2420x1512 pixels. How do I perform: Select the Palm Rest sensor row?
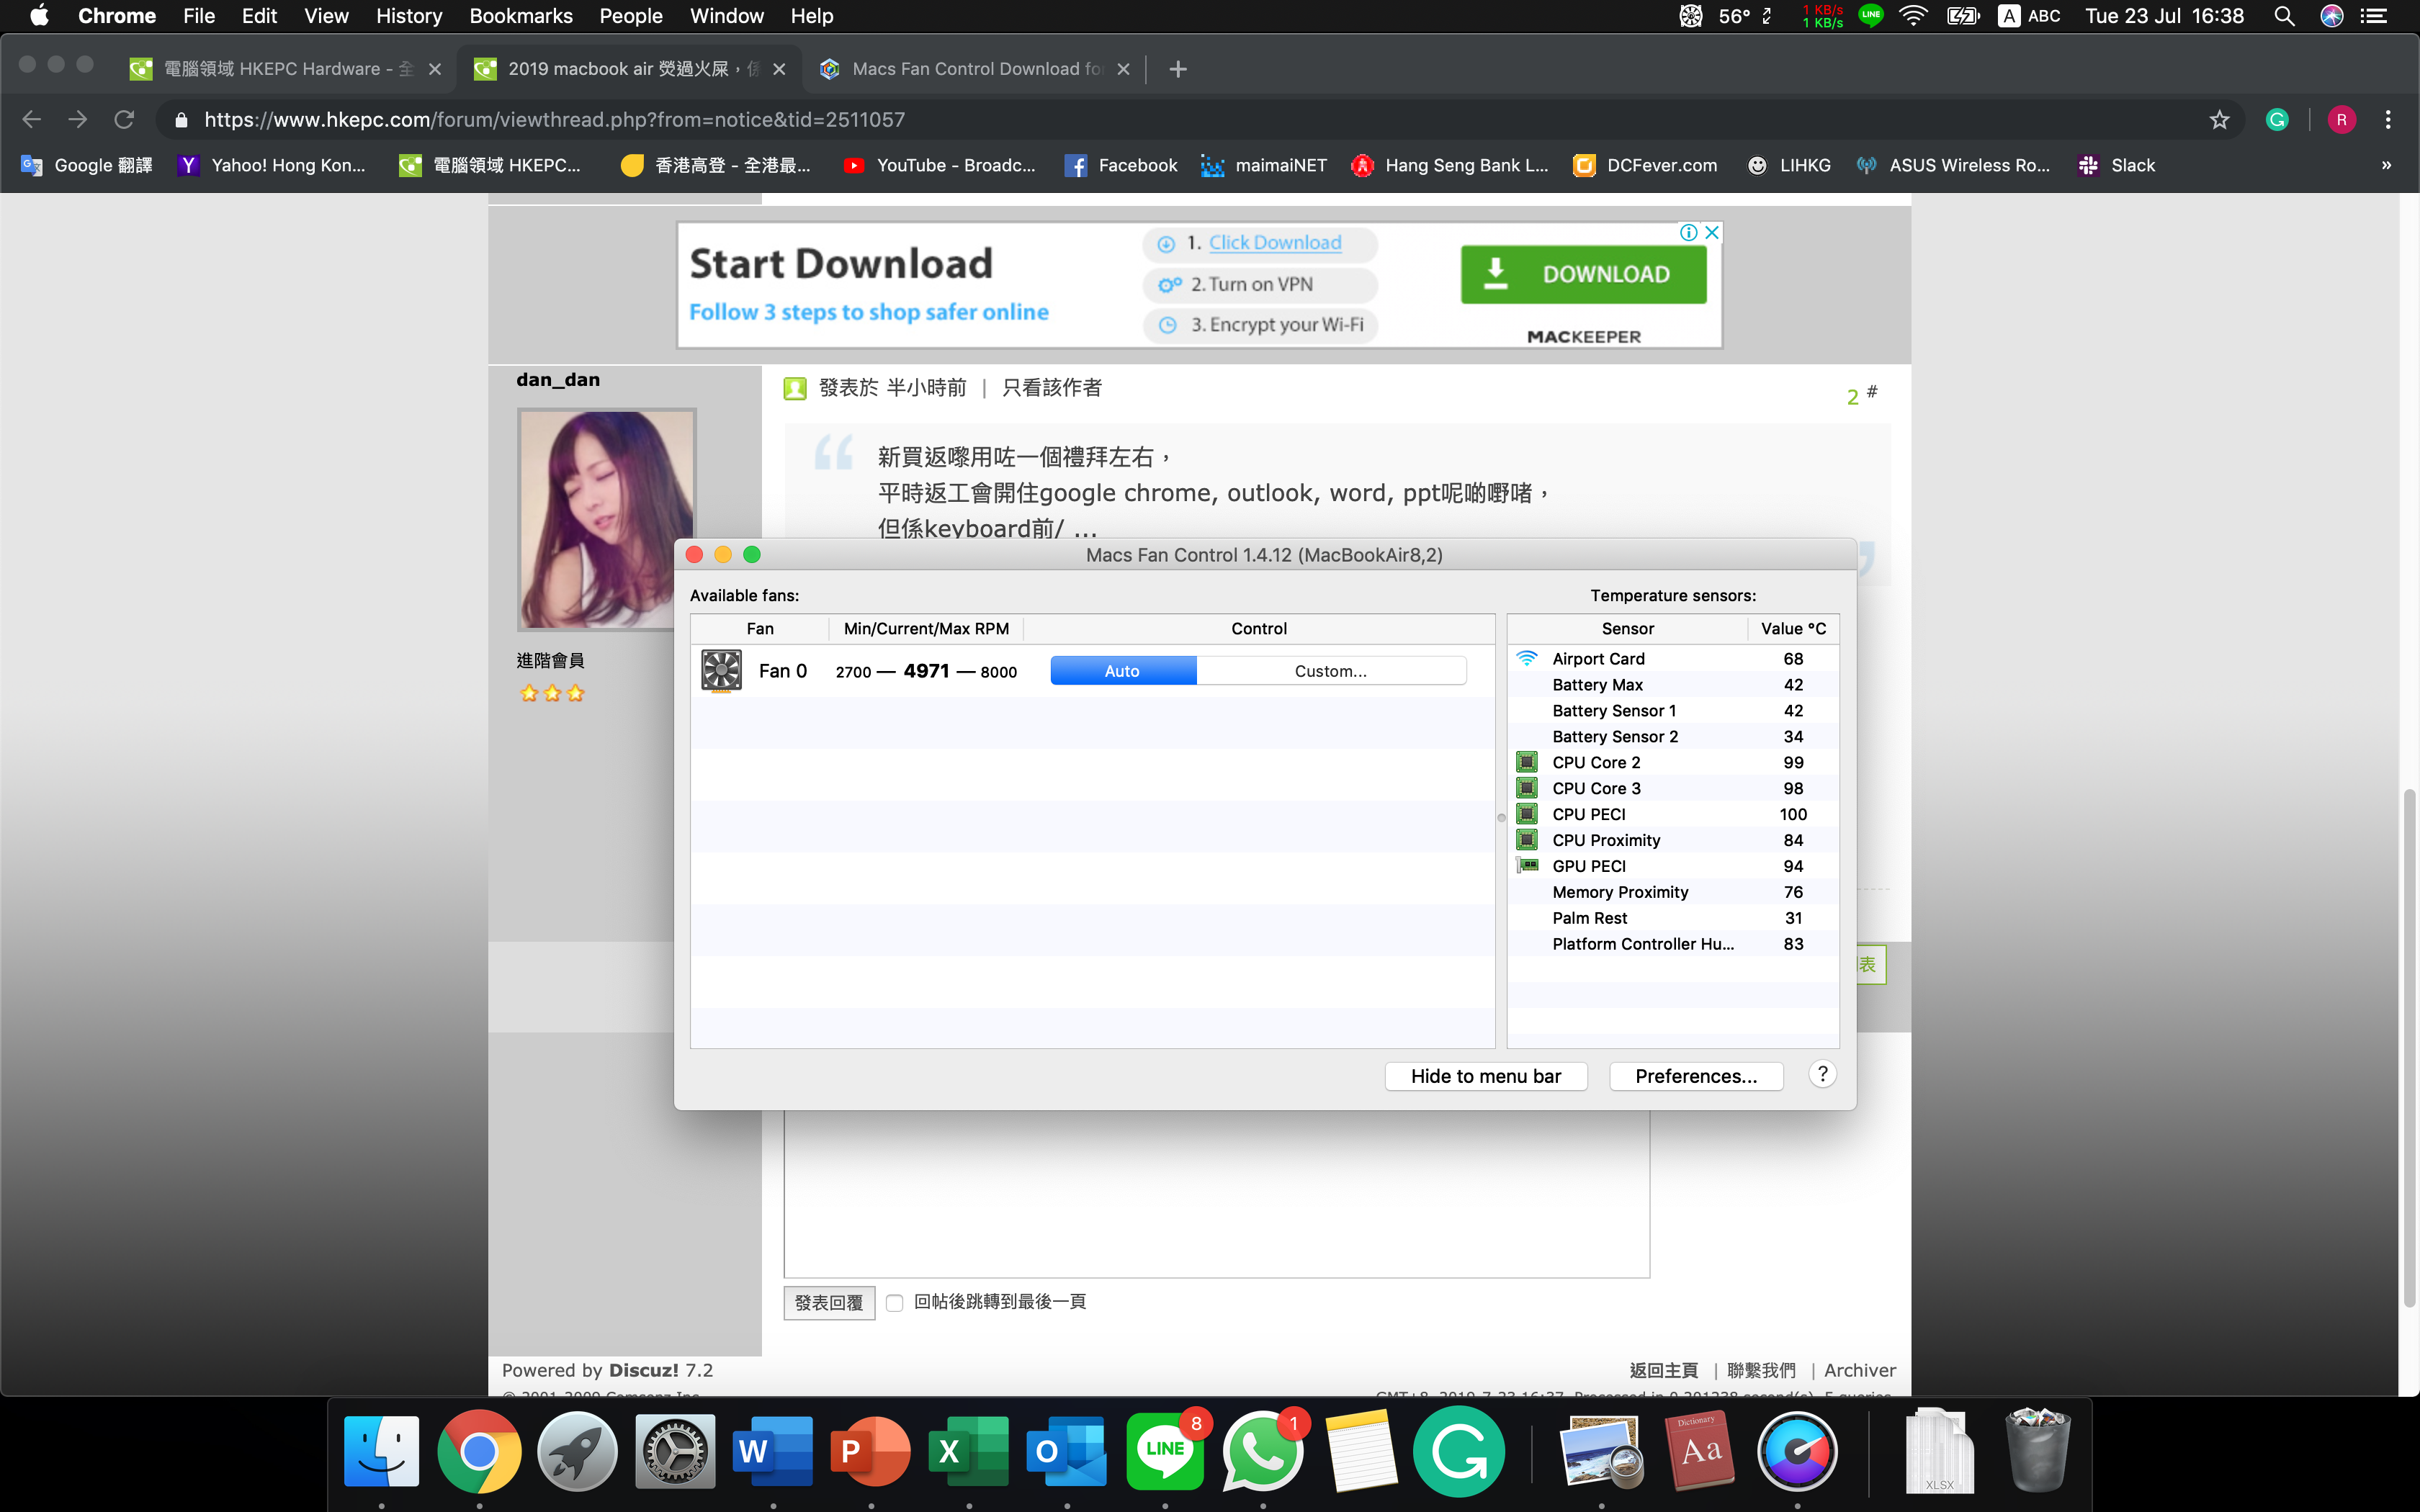pyautogui.click(x=1672, y=918)
